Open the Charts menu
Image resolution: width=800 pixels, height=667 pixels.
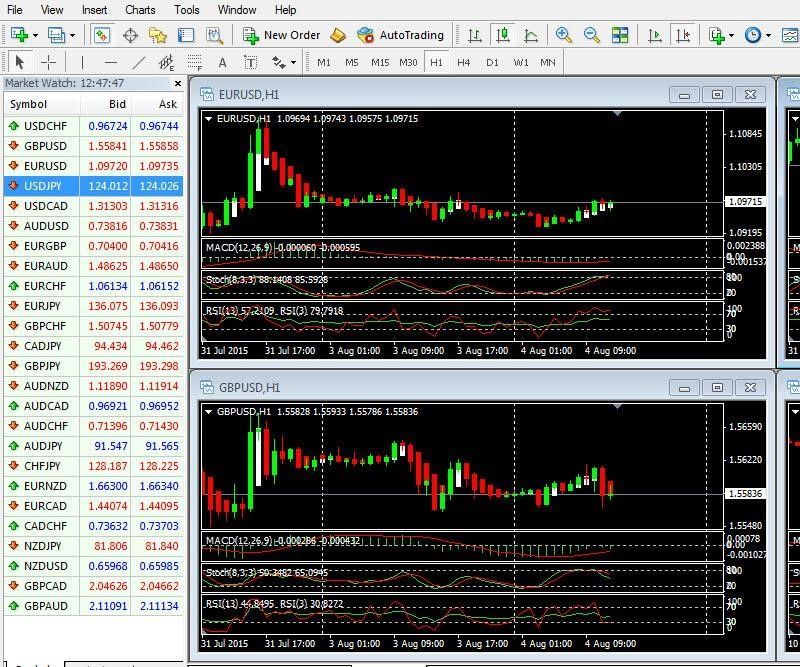pos(140,9)
